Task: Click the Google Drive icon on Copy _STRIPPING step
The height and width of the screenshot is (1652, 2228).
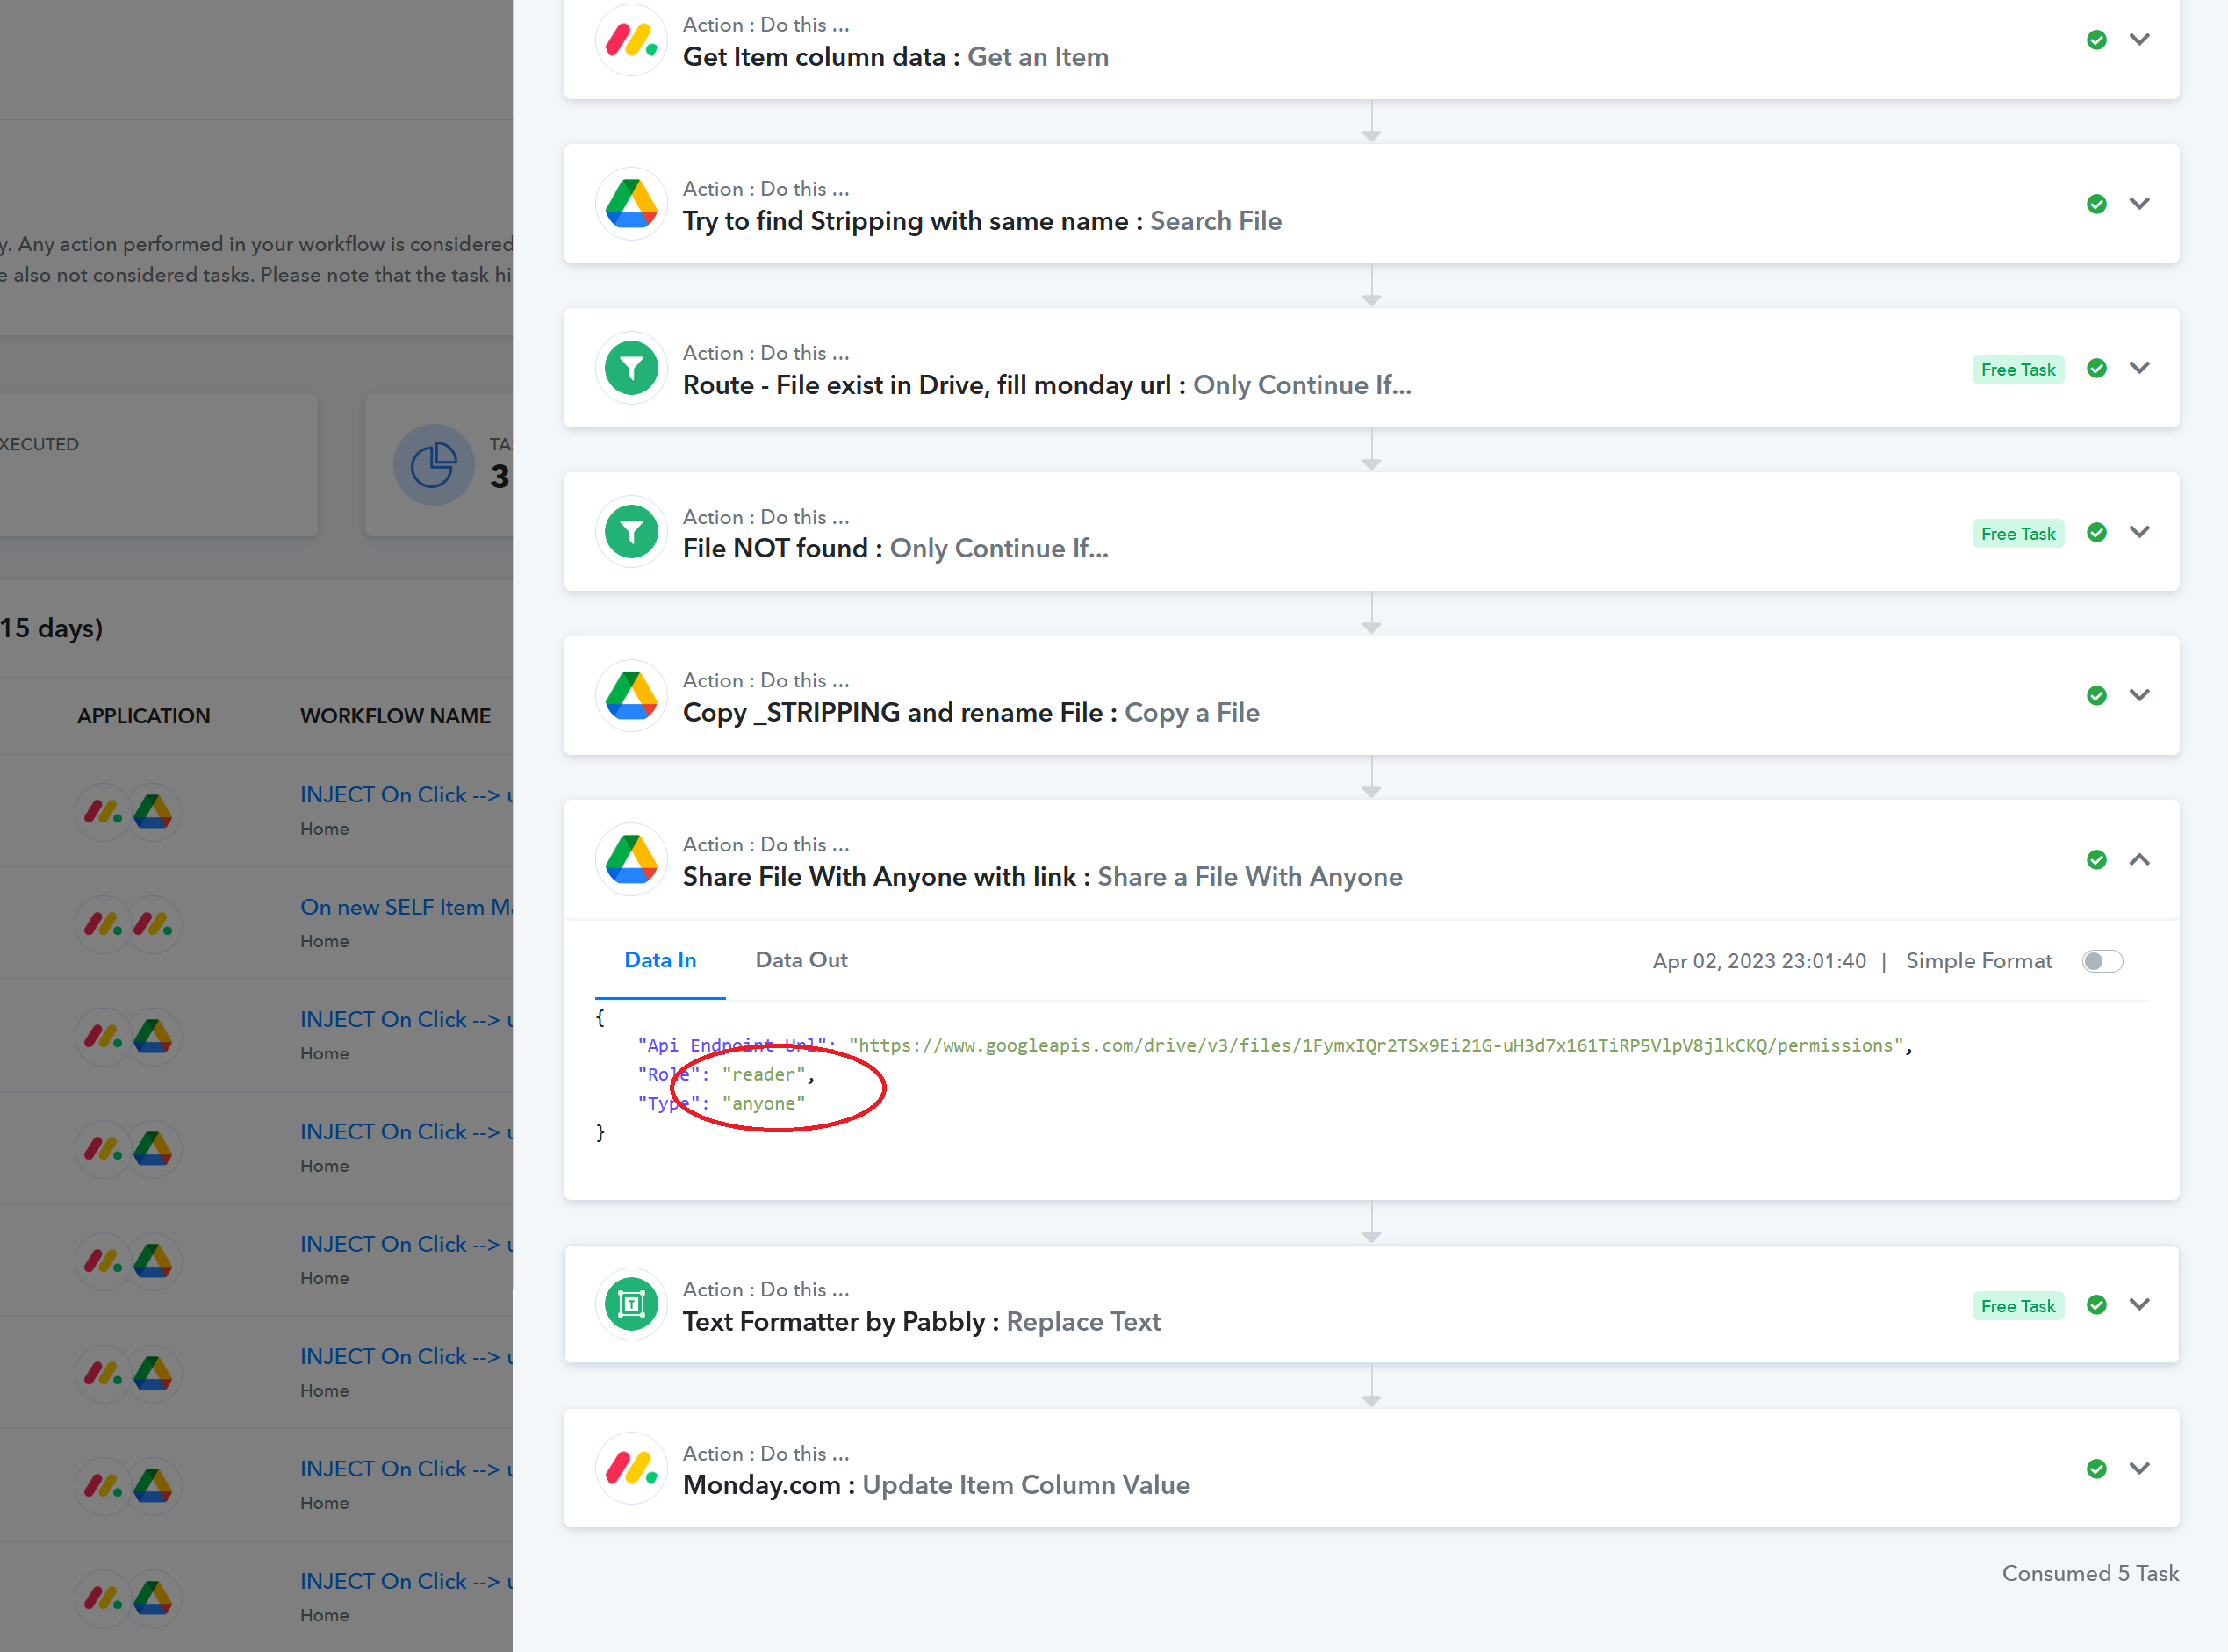Action: pyautogui.click(x=631, y=695)
